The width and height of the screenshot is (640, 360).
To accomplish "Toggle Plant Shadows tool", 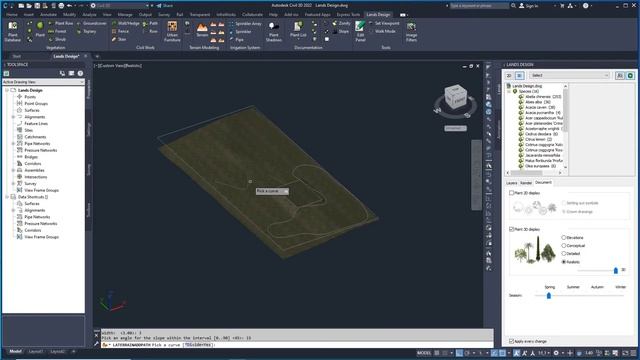I will click(273, 31).
